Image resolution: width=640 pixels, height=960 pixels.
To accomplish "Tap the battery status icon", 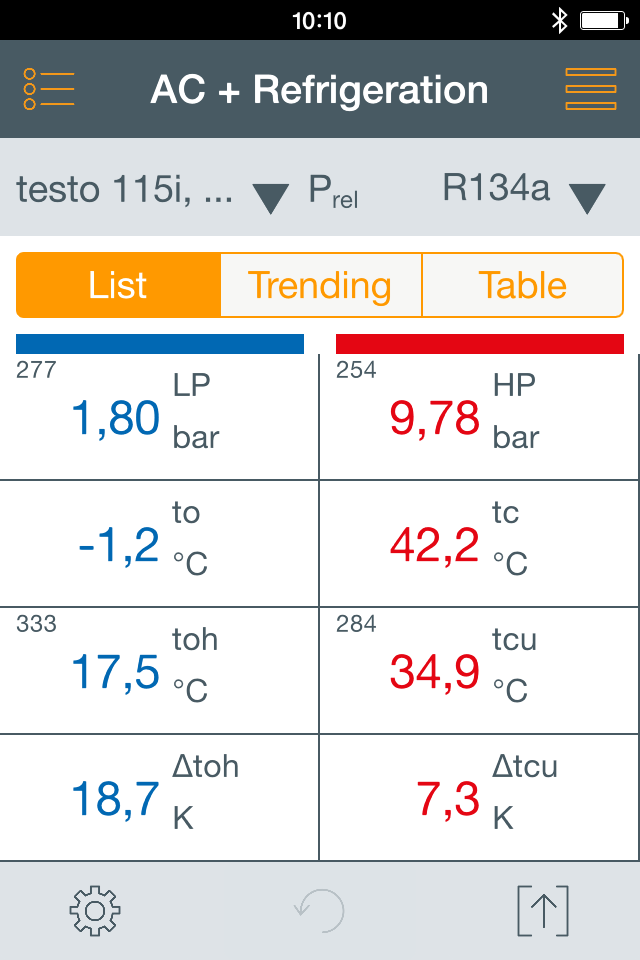I will pos(602,20).
